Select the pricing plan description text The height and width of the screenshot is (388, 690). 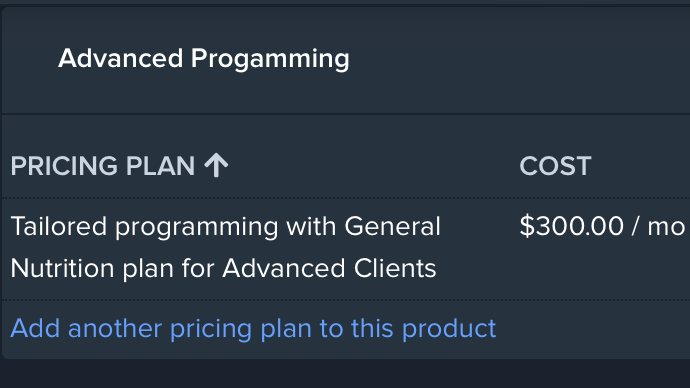coord(225,248)
